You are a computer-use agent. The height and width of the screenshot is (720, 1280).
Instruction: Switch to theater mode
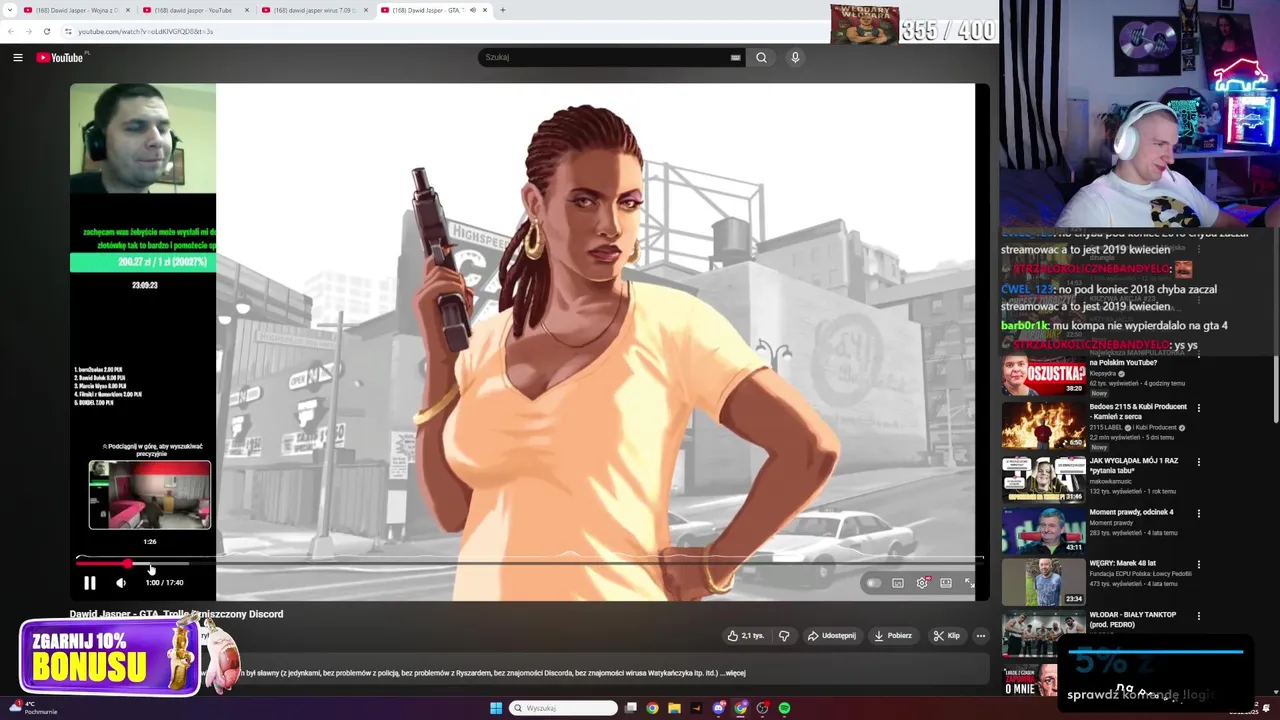point(946,583)
